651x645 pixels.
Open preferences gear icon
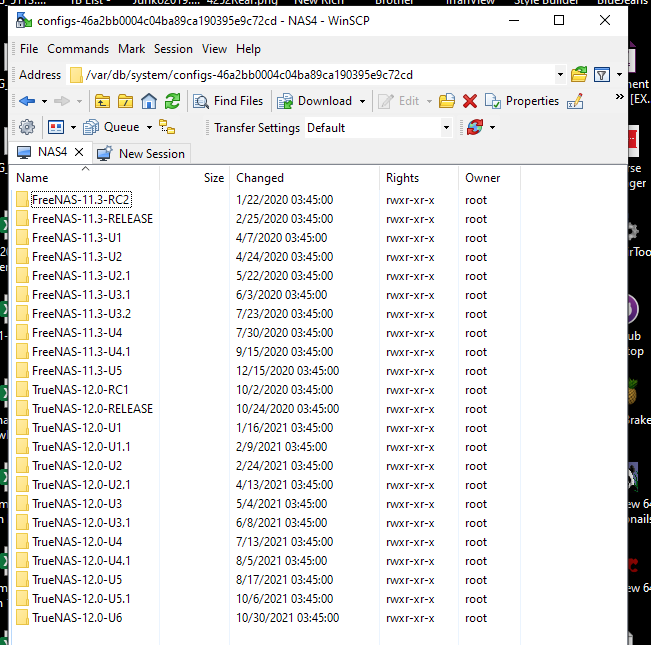pyautogui.click(x=27, y=127)
